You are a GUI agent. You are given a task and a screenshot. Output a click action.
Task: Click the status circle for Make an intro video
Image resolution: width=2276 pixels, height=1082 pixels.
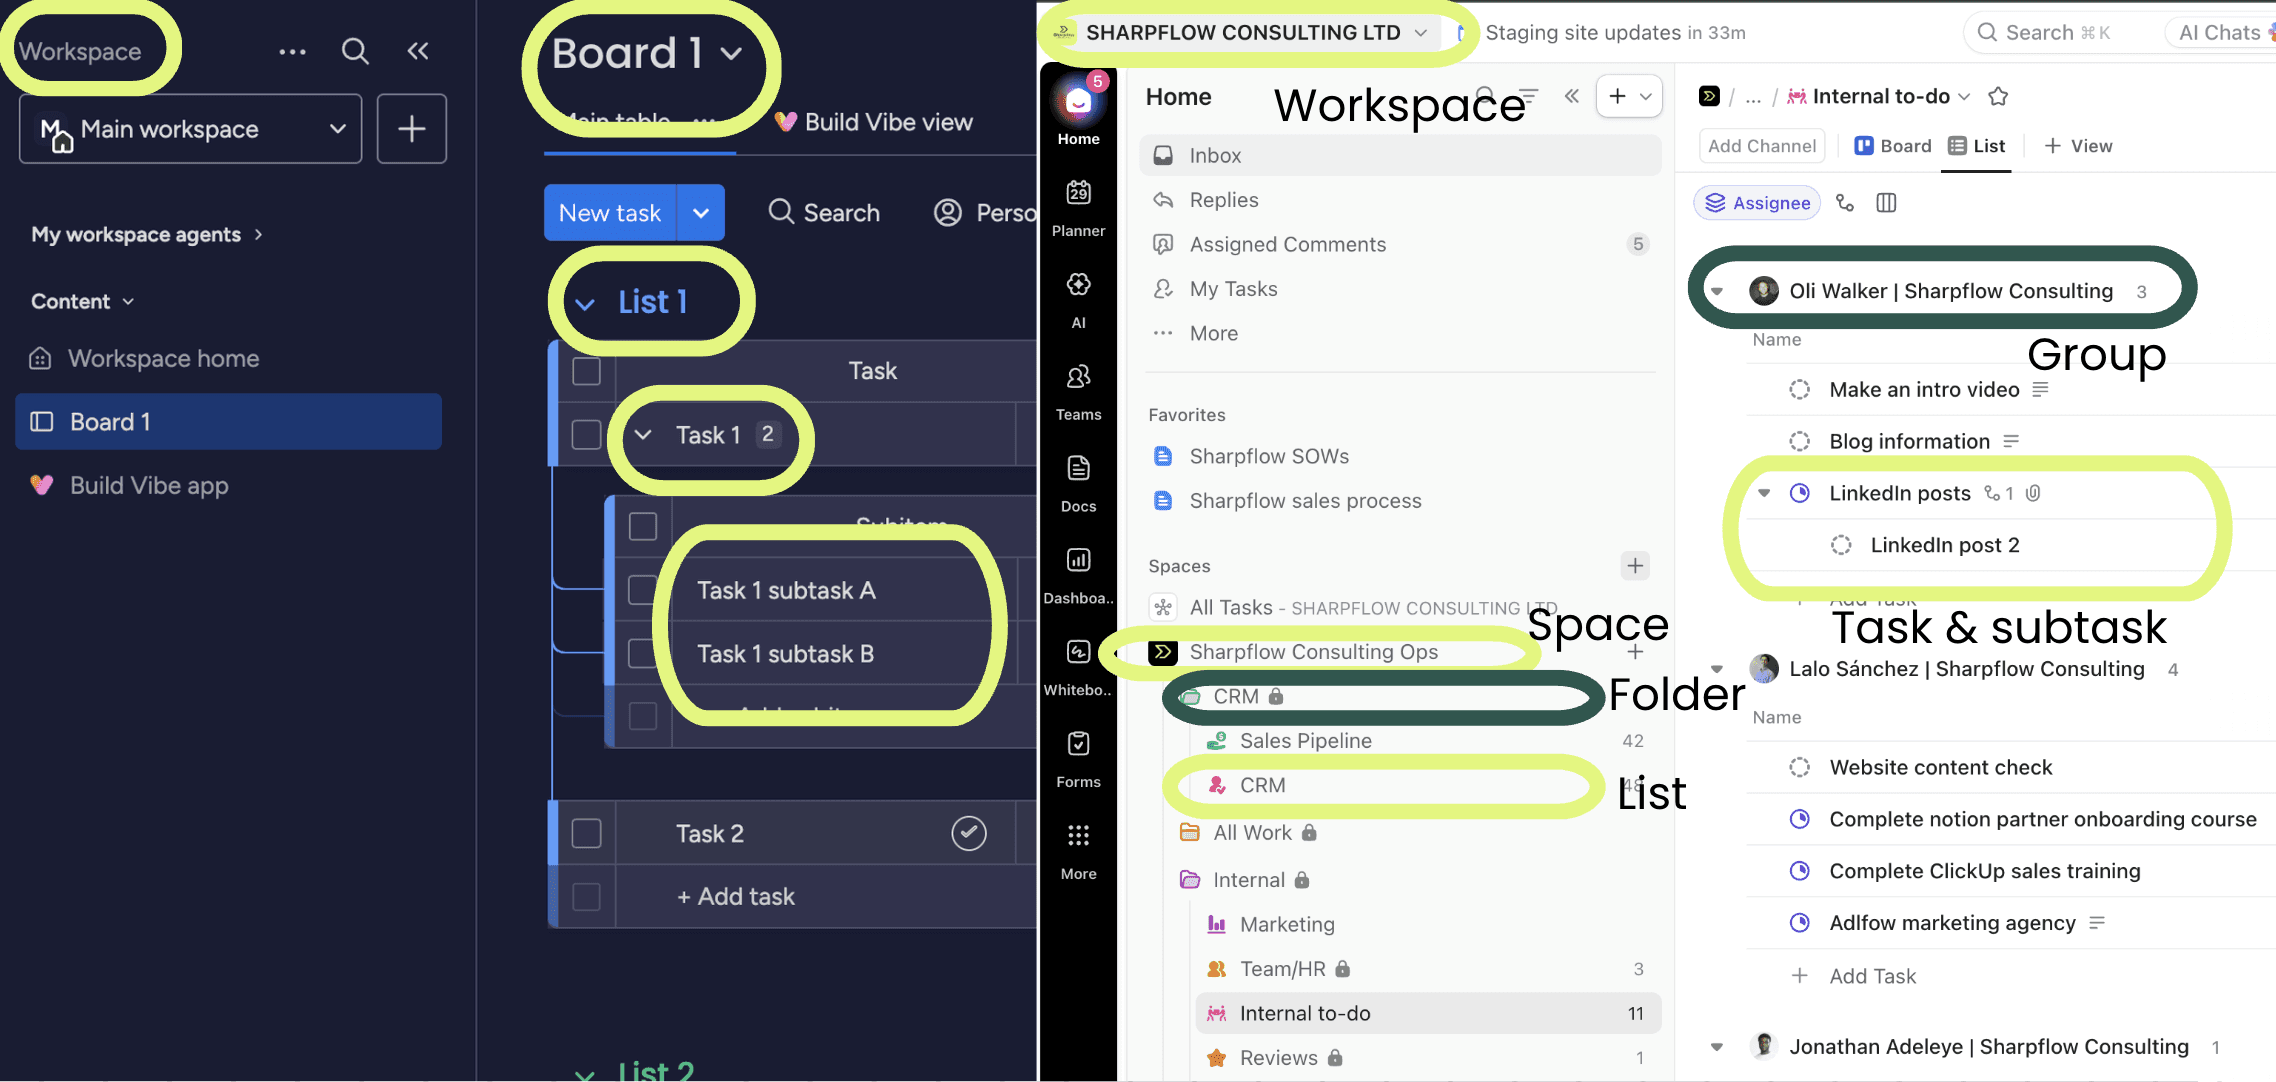(1799, 390)
